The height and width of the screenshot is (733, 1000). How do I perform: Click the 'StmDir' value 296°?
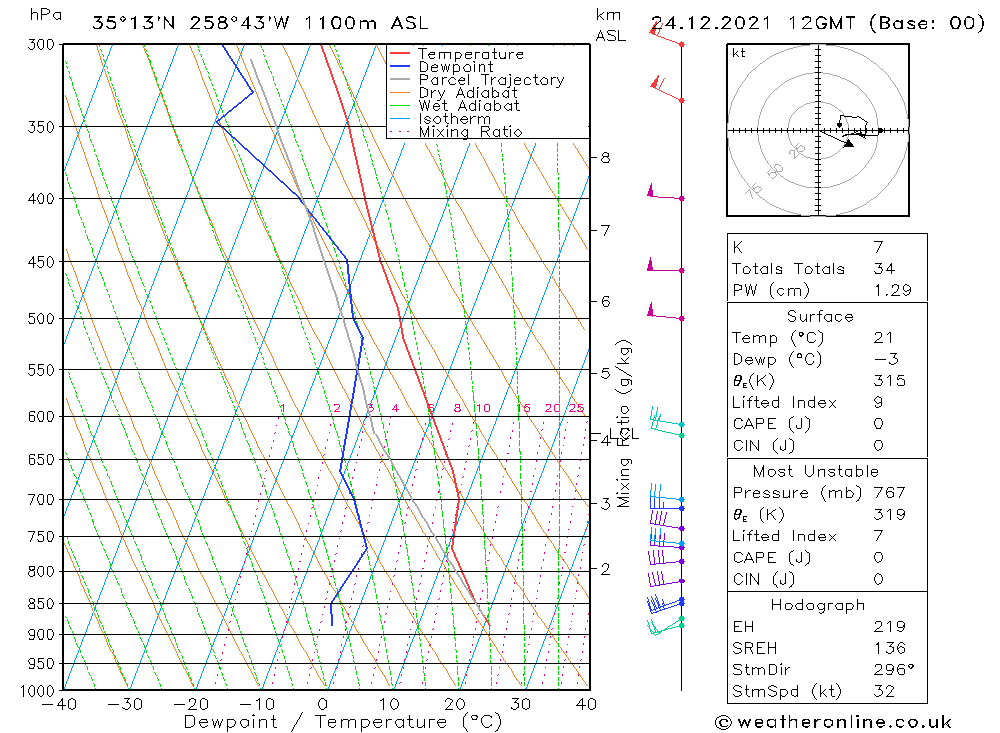[x=894, y=670]
